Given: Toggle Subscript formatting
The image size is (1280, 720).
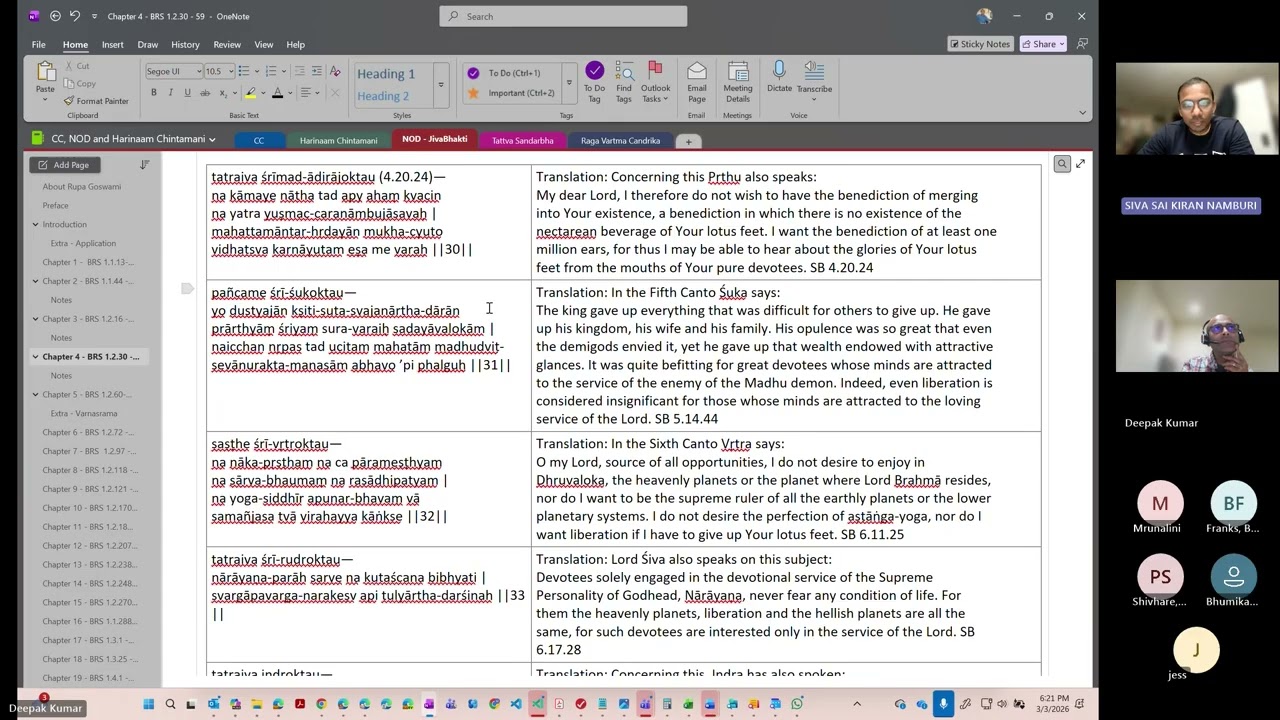Looking at the screenshot, I should click(x=222, y=93).
